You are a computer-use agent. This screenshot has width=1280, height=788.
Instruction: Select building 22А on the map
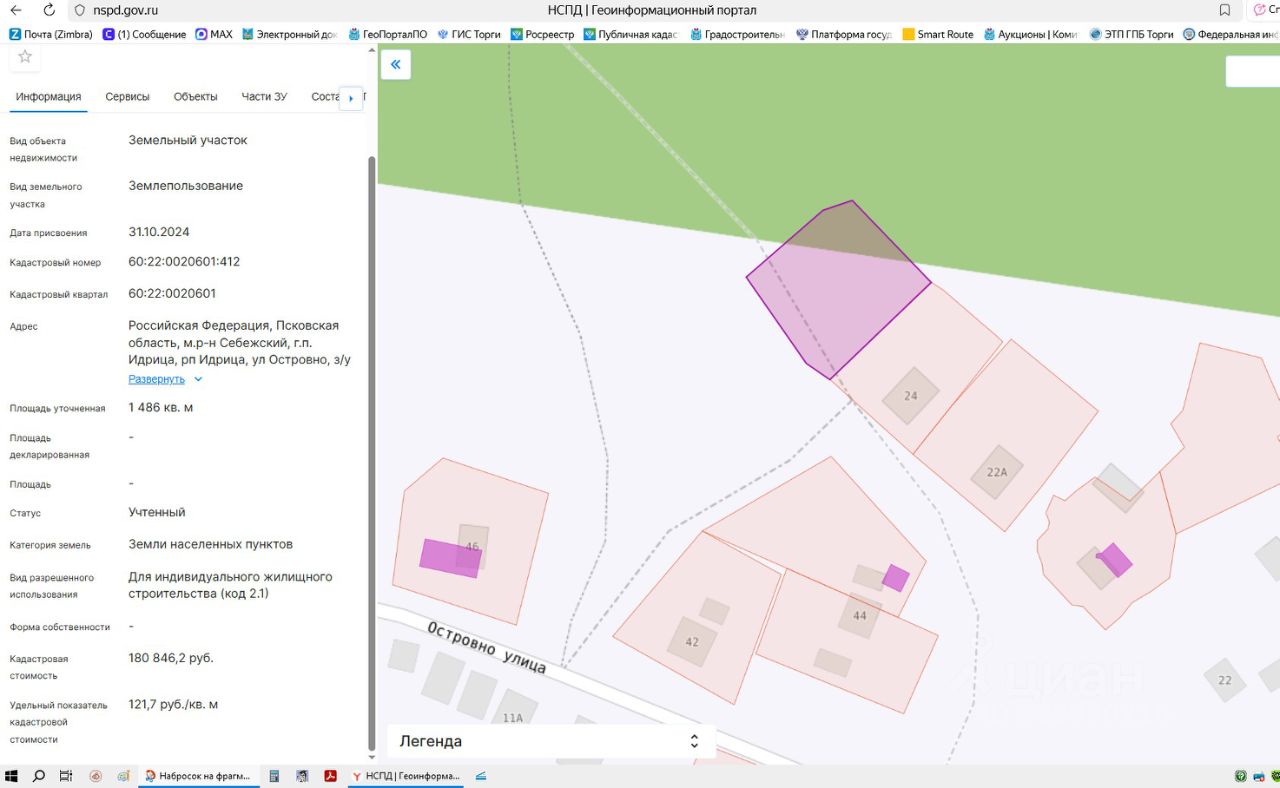click(x=997, y=472)
